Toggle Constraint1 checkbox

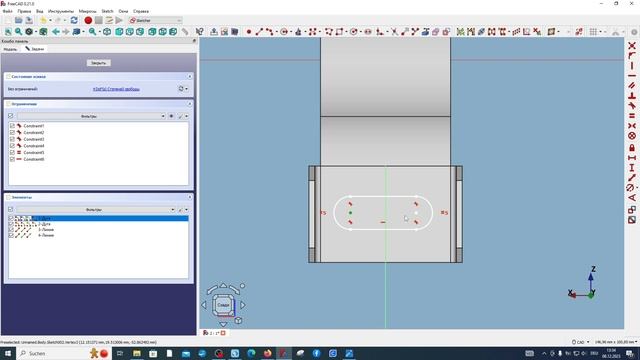[12, 126]
